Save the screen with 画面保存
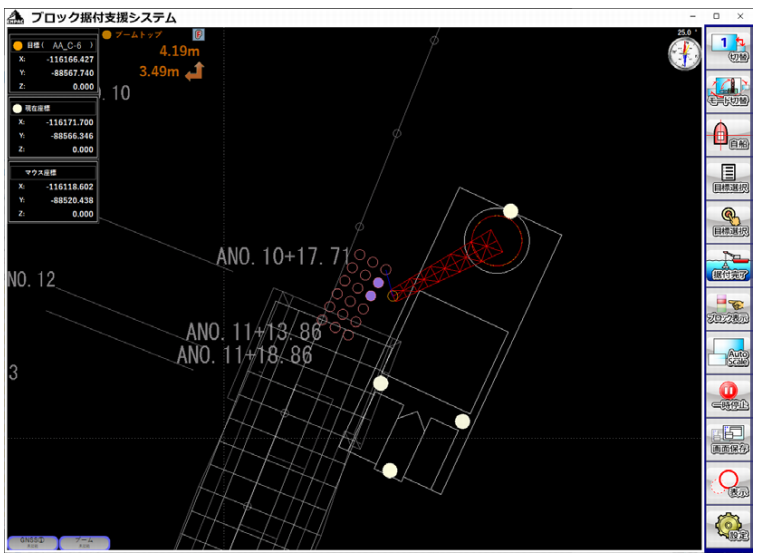This screenshot has height=556, width=758. (729, 439)
